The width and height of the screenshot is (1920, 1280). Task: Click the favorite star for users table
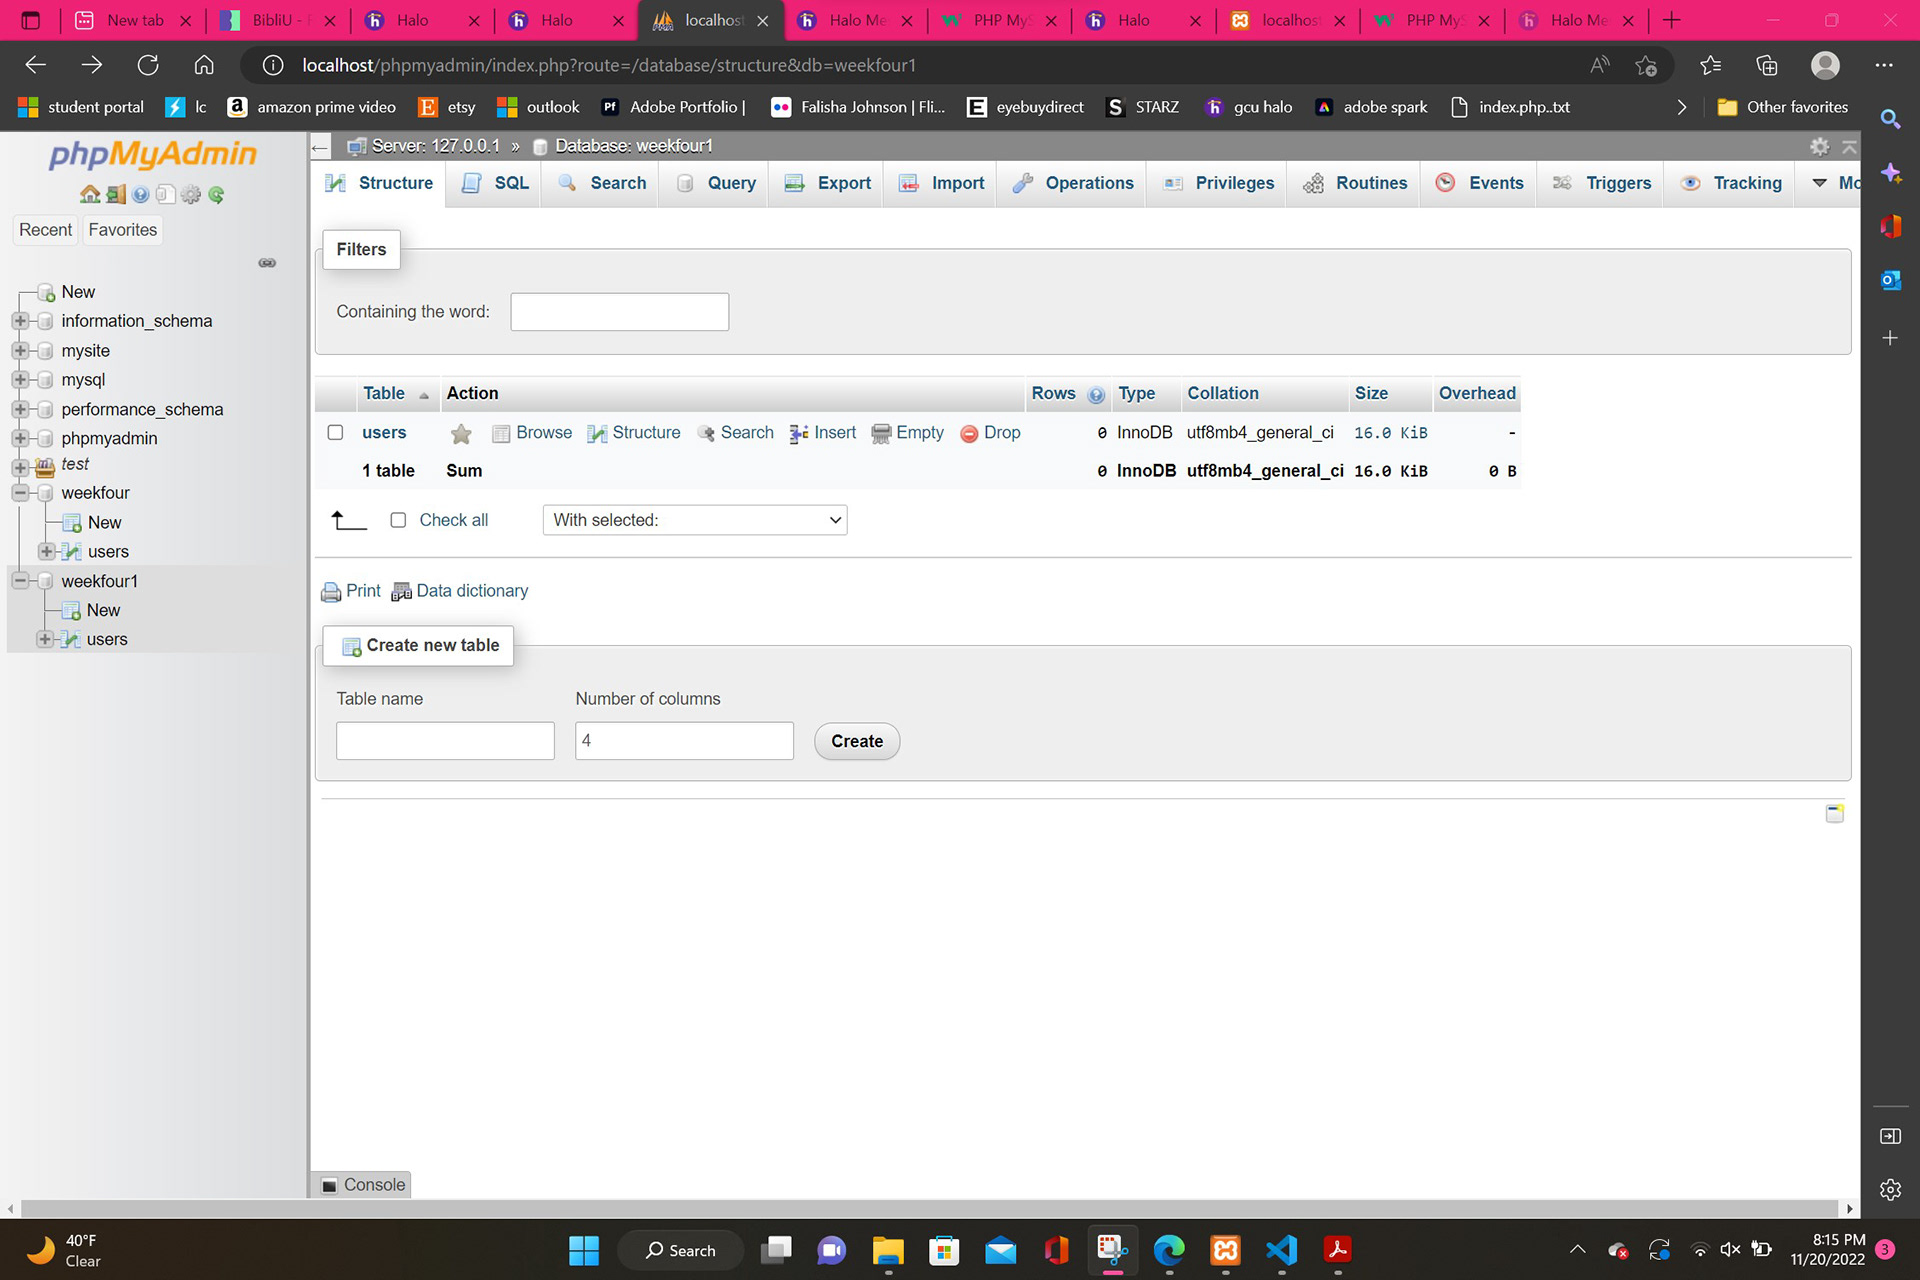click(461, 433)
